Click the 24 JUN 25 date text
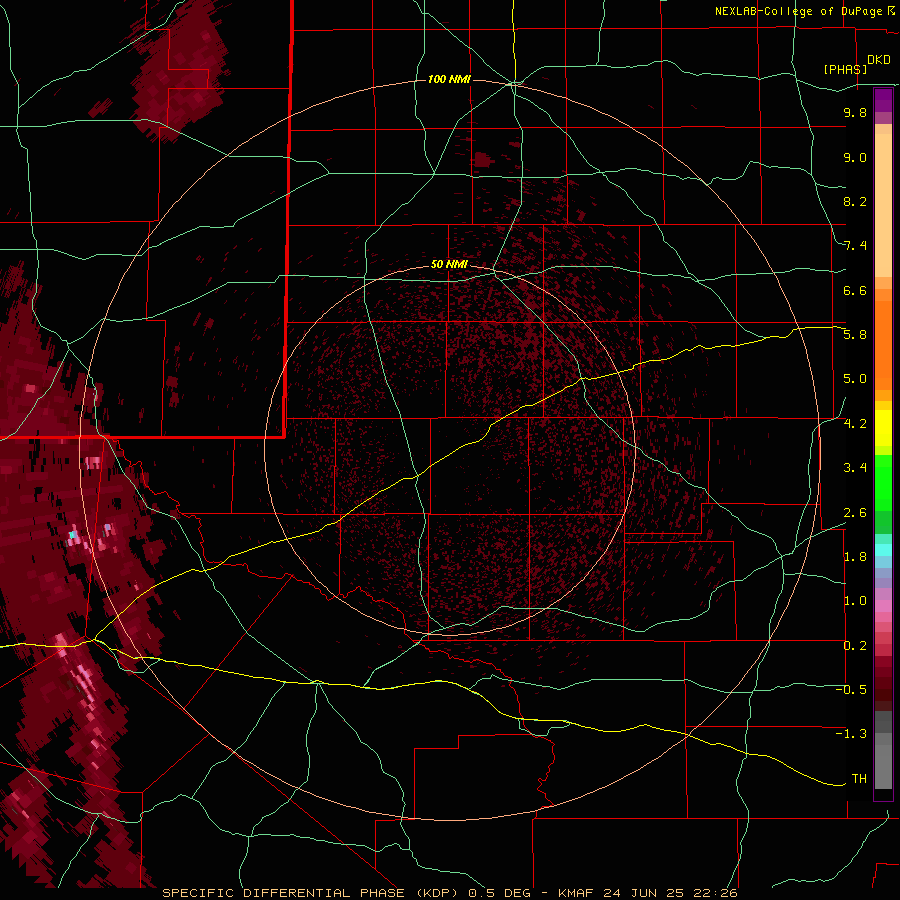This screenshot has width=900, height=900. 641,893
